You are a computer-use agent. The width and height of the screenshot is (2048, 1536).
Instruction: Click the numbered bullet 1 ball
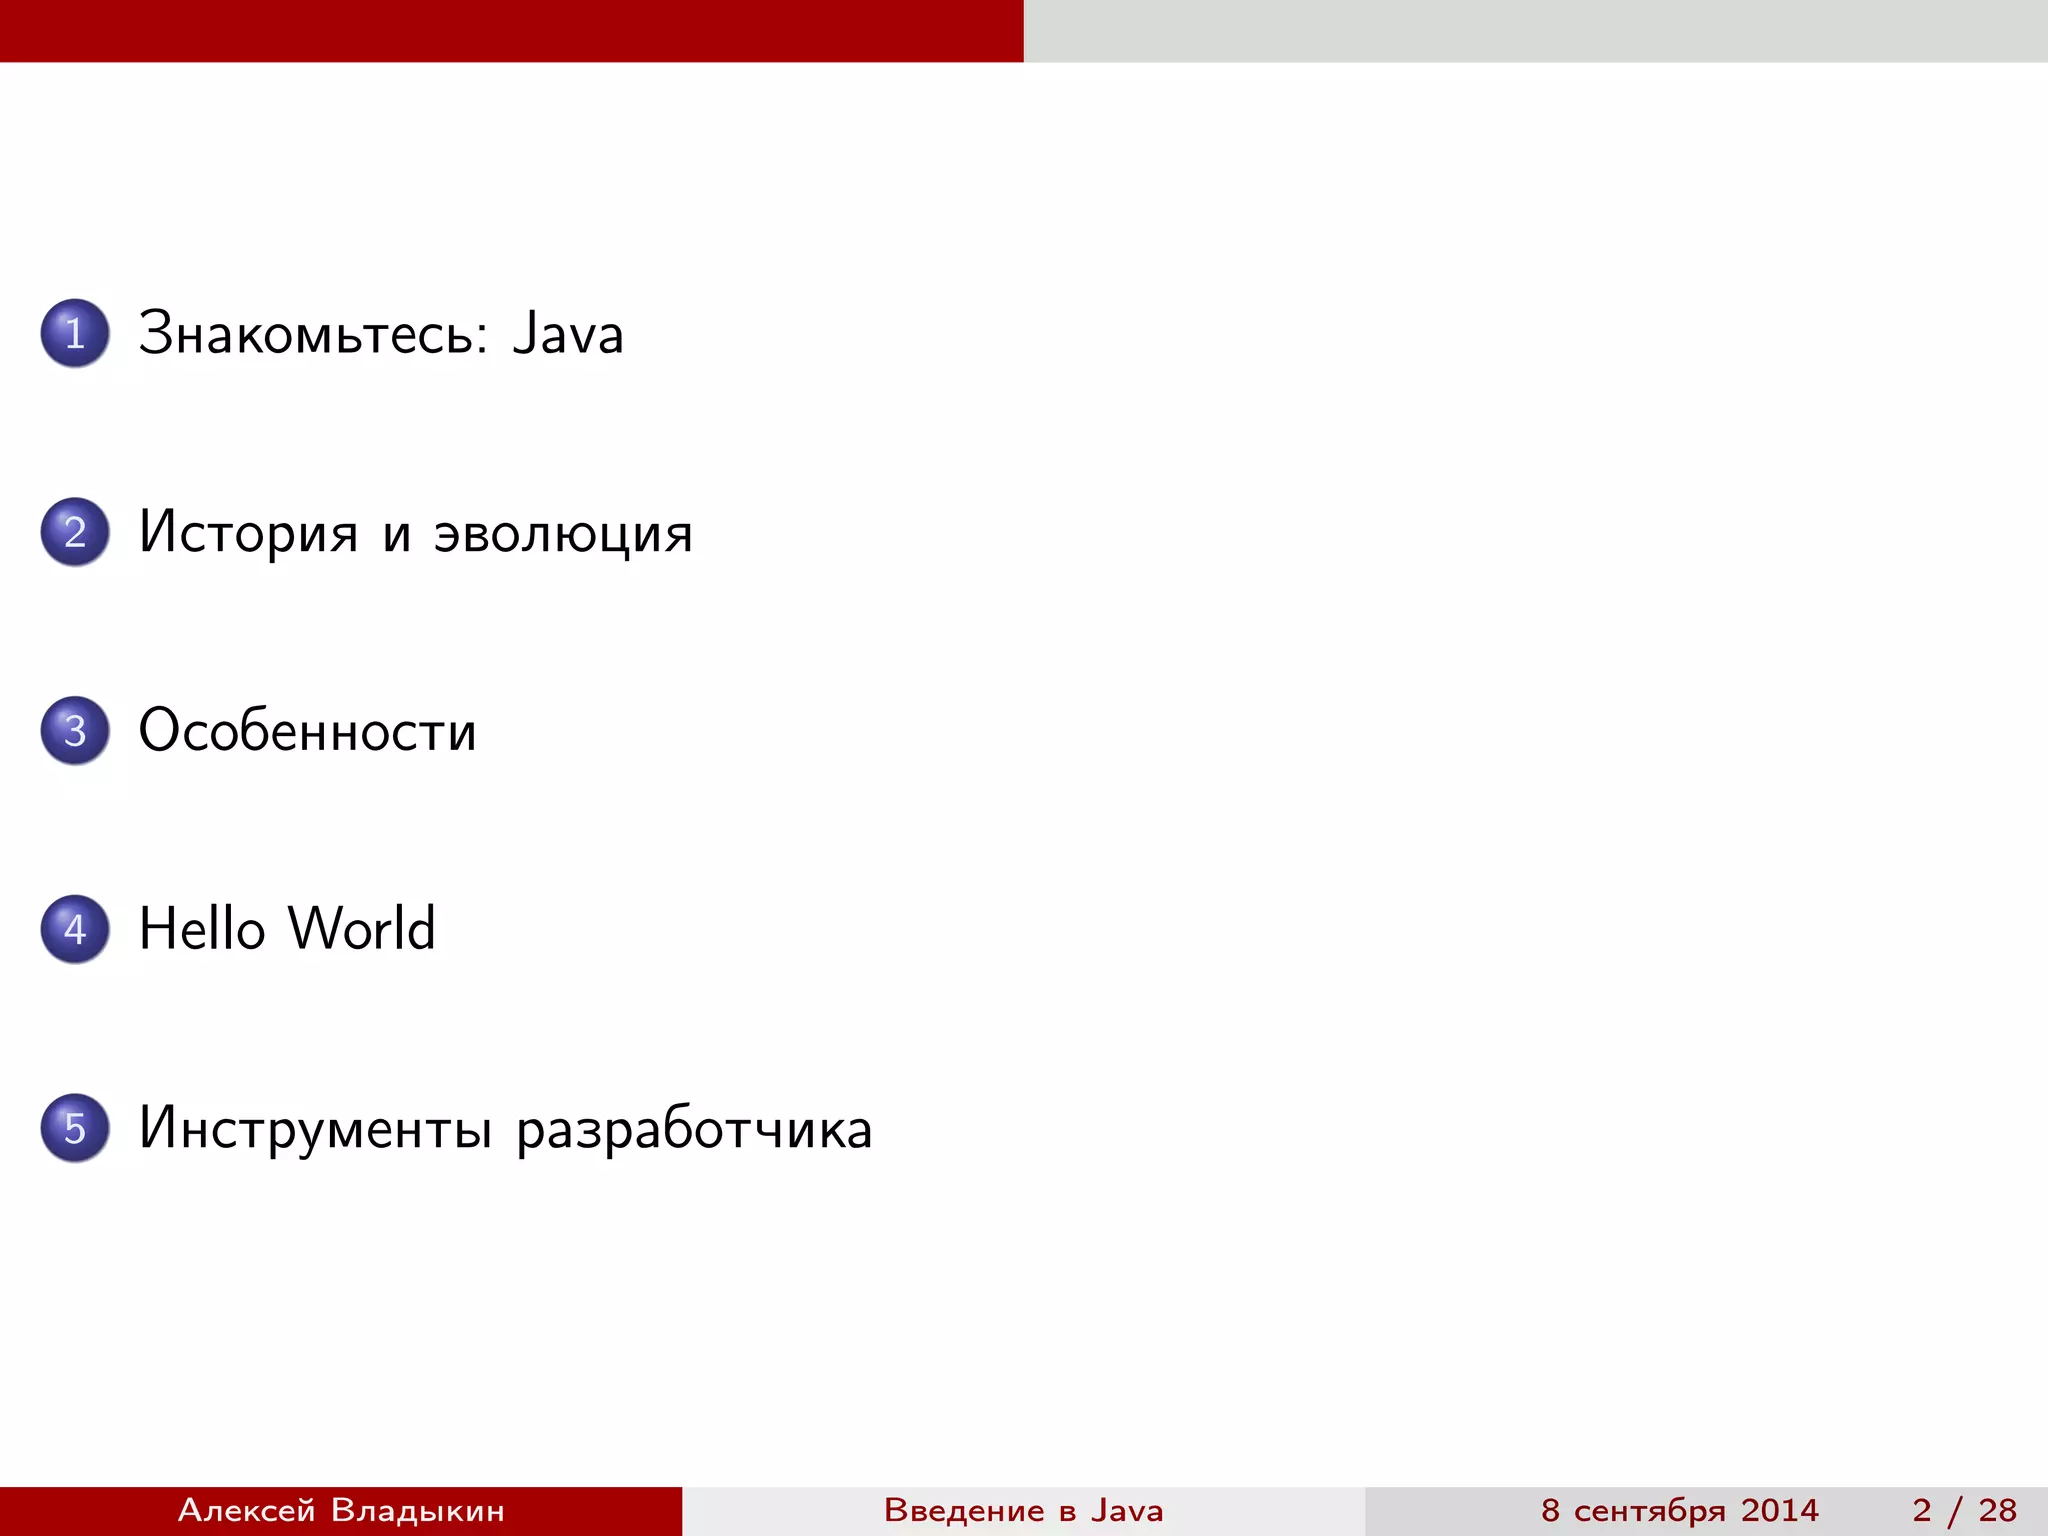click(x=75, y=333)
